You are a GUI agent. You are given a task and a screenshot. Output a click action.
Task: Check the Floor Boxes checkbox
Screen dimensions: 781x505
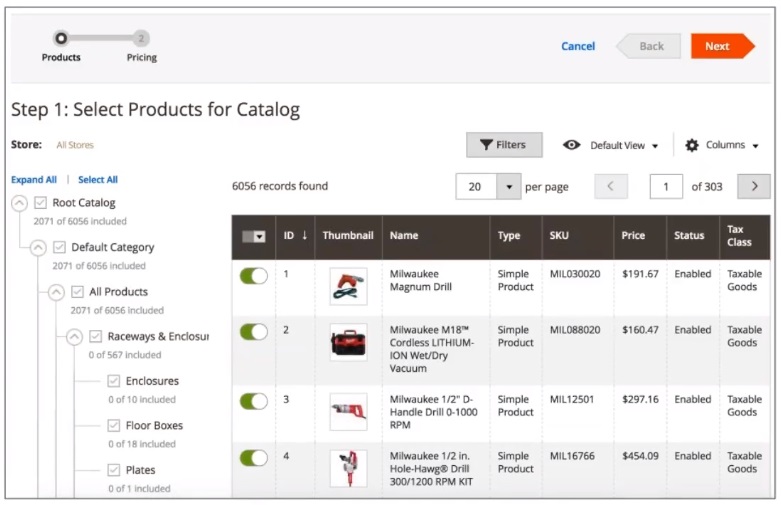click(114, 425)
